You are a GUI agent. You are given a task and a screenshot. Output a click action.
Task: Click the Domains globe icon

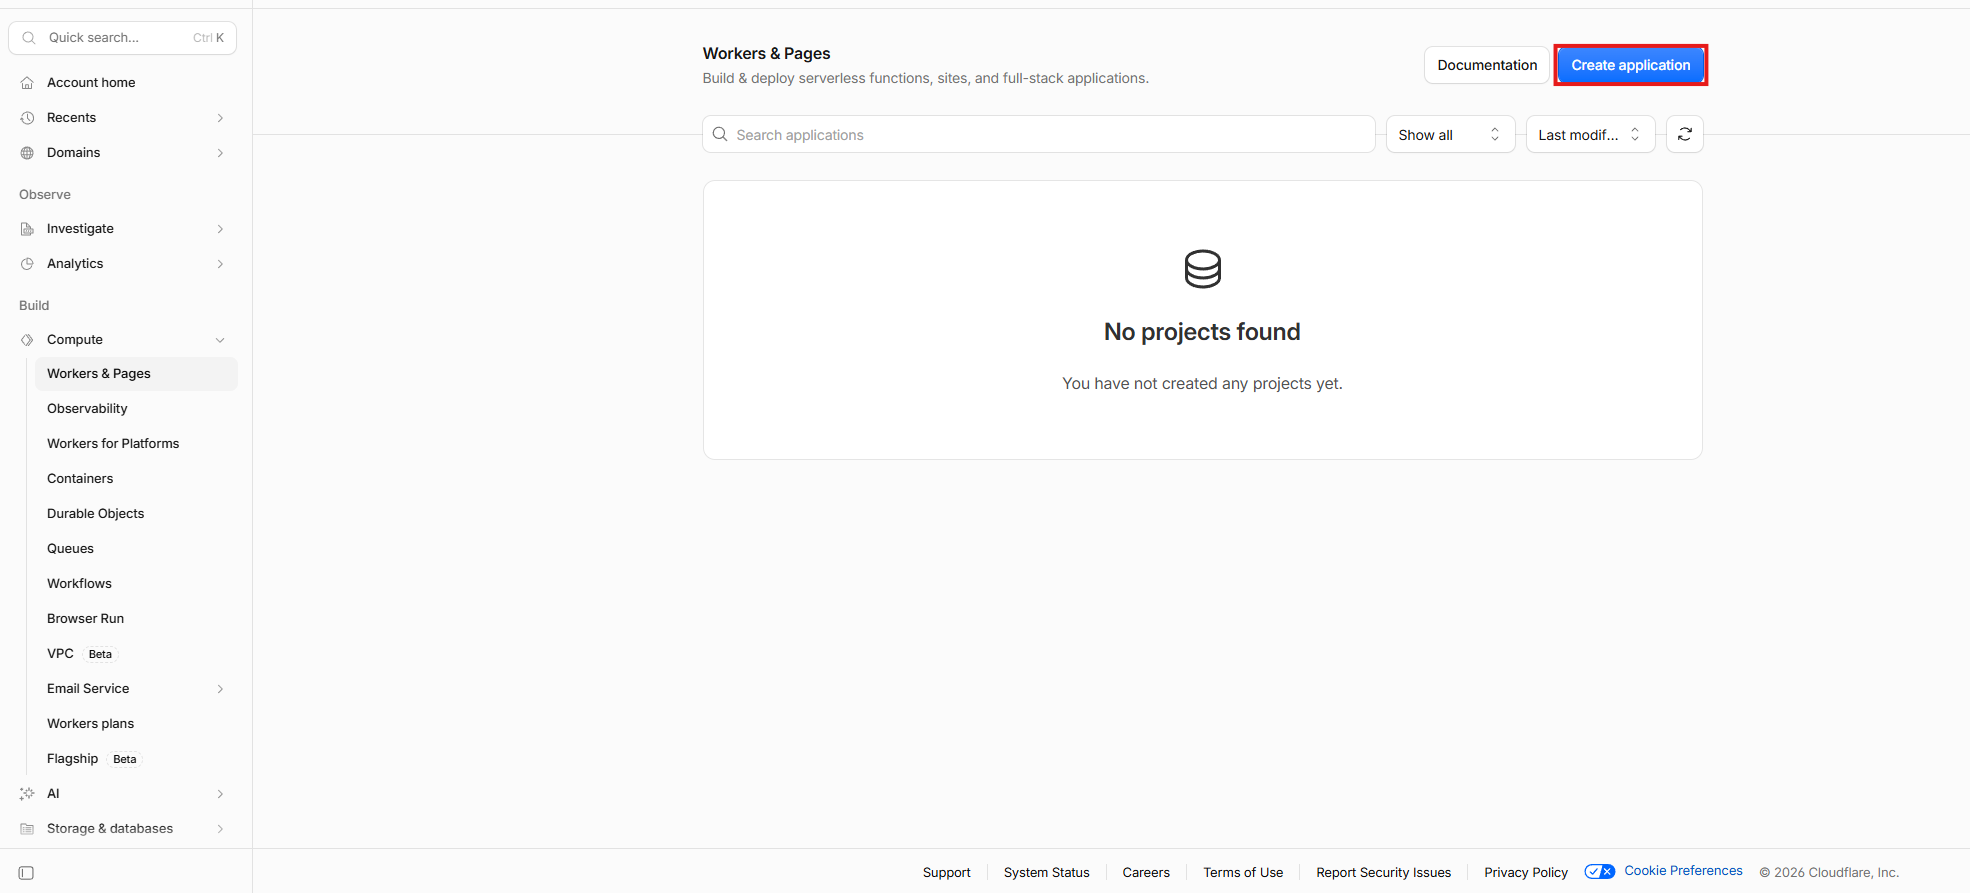coord(27,153)
